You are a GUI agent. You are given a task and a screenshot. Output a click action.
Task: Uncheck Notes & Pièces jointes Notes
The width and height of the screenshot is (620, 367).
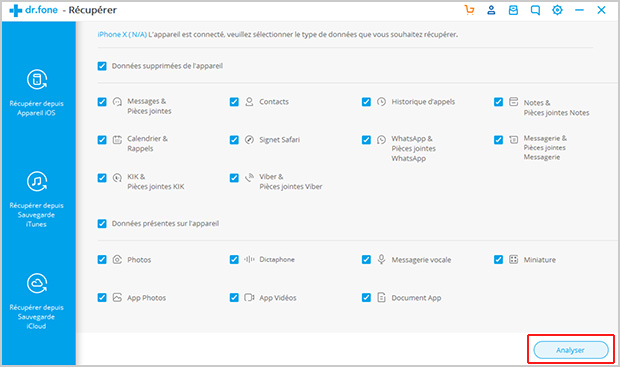498,102
